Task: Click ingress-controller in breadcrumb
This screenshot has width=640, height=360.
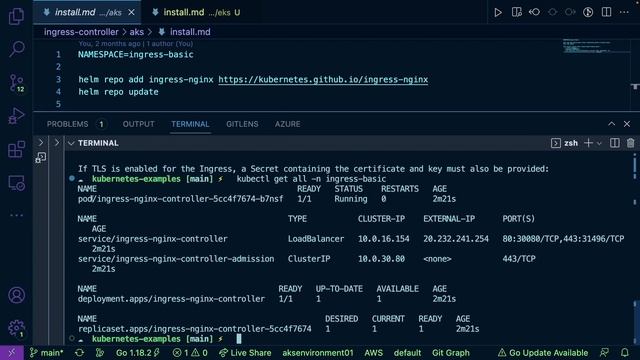Action: pos(81,32)
